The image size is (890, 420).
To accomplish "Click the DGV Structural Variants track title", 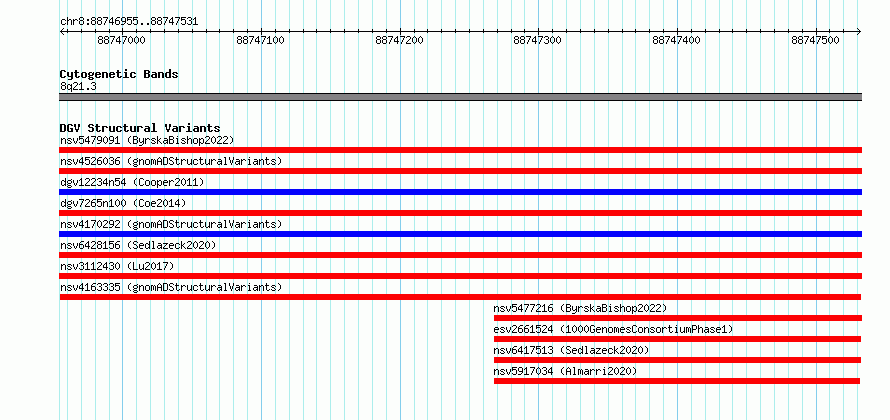I will (140, 128).
